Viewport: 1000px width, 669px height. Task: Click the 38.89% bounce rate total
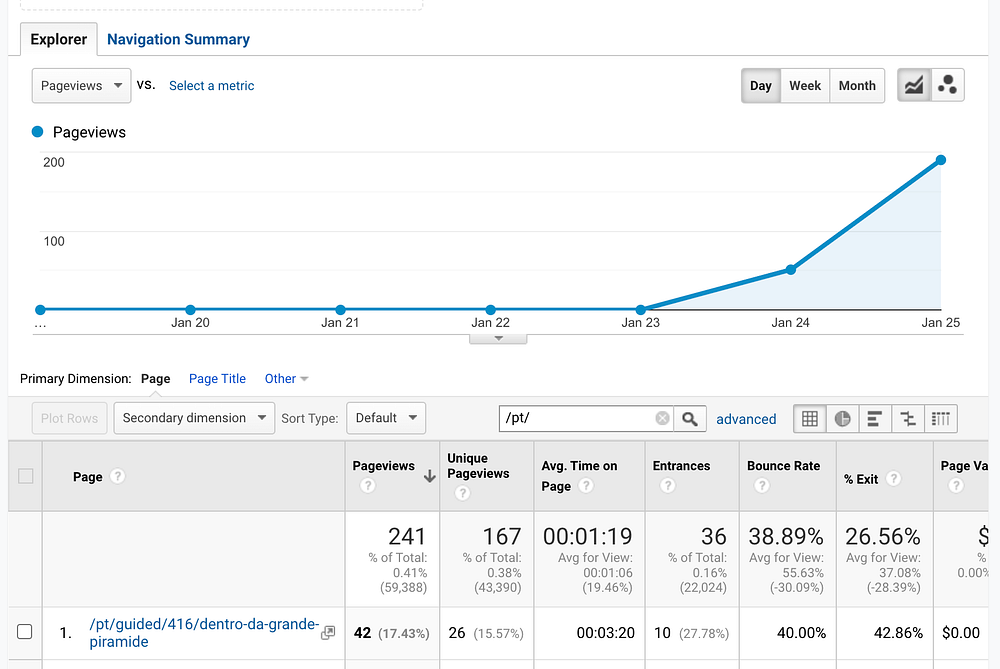pos(786,536)
